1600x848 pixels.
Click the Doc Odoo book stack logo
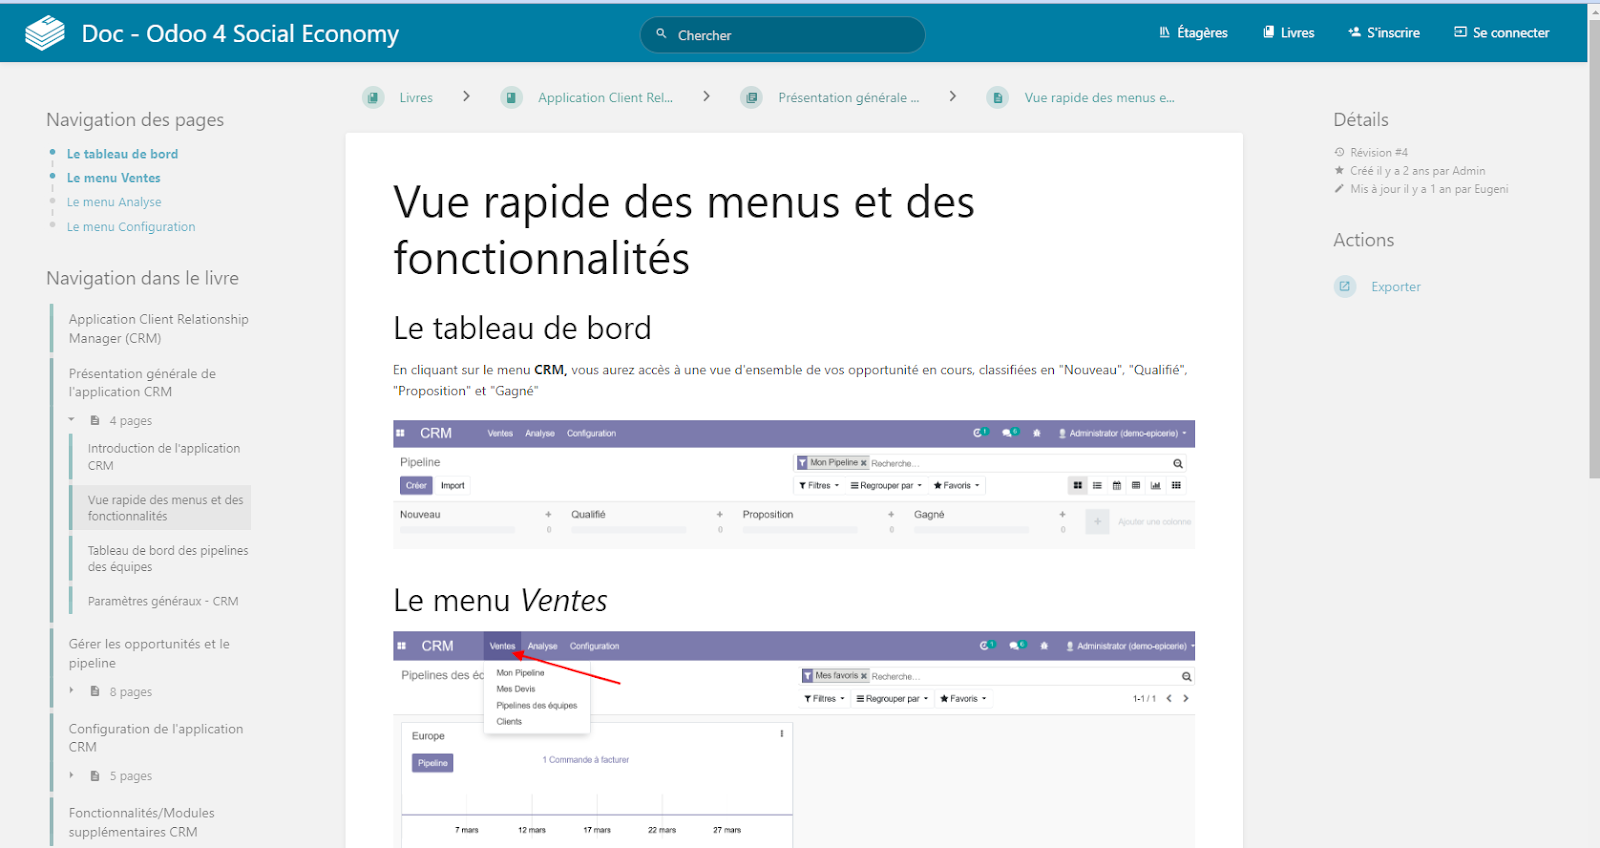coord(45,33)
